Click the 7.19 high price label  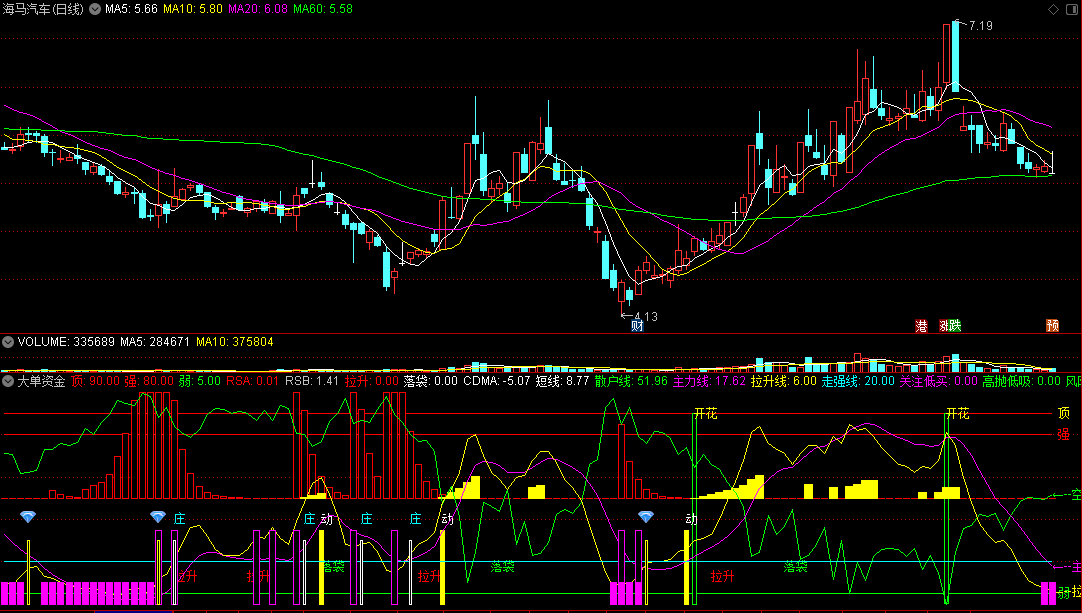point(981,26)
